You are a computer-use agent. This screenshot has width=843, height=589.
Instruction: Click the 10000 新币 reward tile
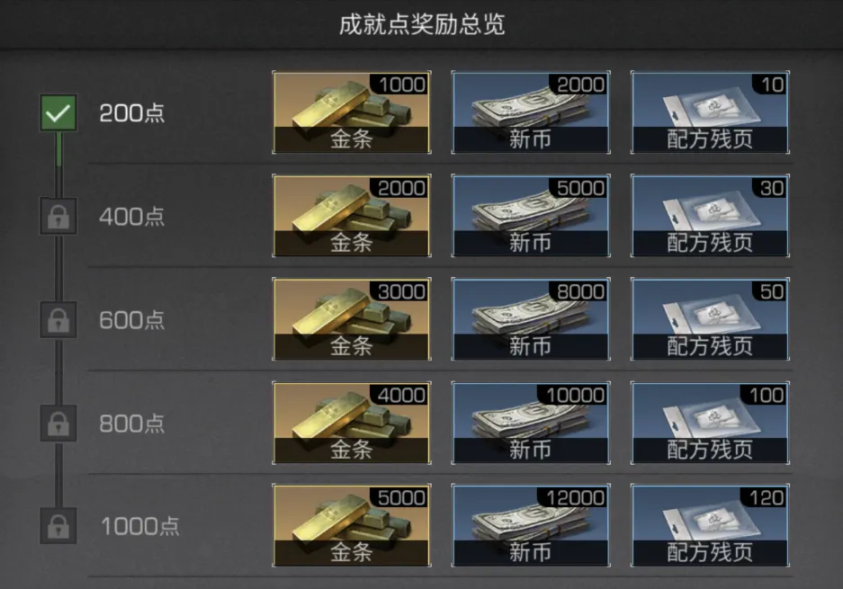pos(531,423)
